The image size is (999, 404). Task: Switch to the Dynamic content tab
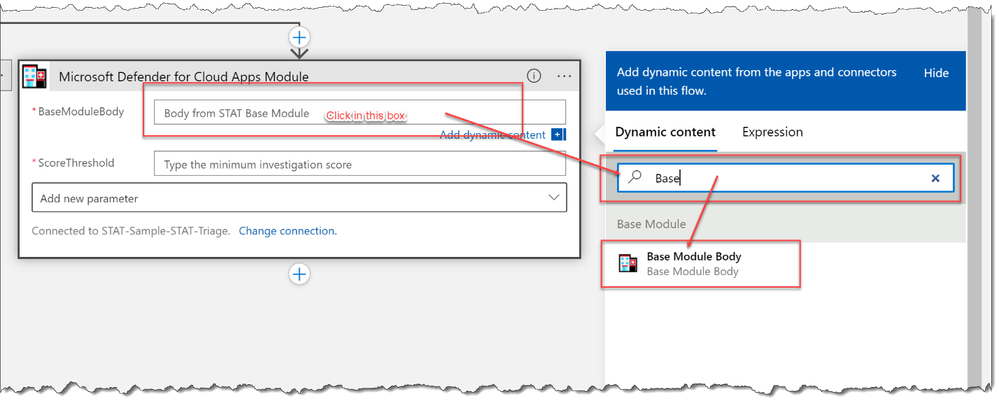click(x=665, y=132)
